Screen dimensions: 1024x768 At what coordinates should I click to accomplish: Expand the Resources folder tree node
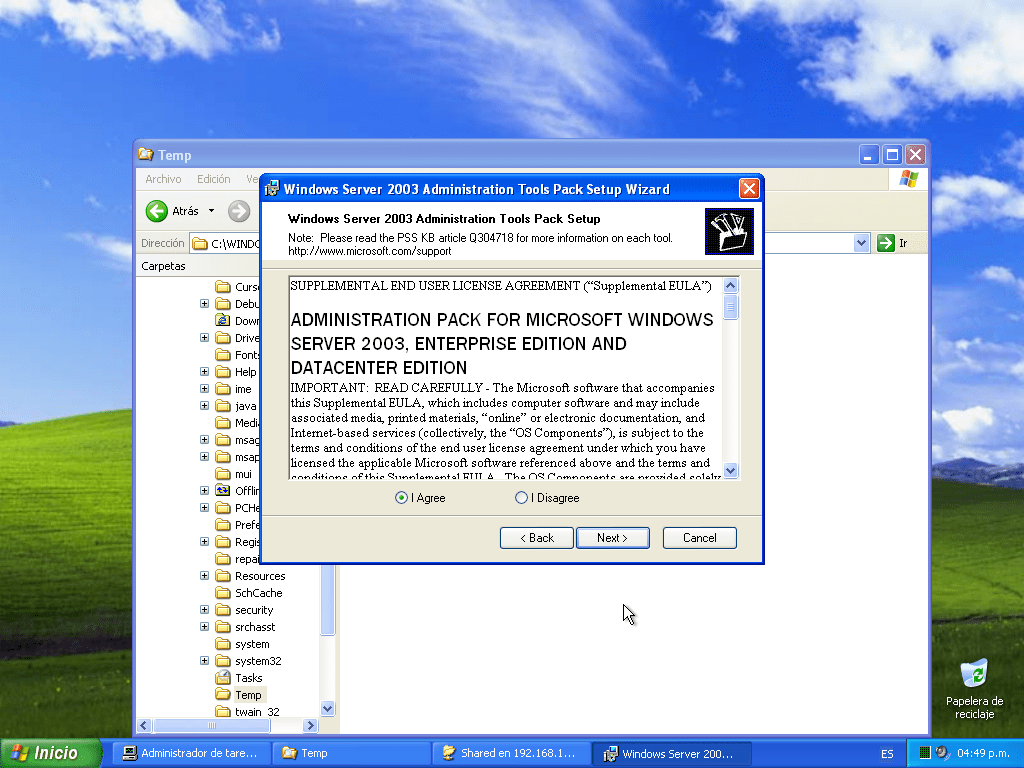(205, 576)
